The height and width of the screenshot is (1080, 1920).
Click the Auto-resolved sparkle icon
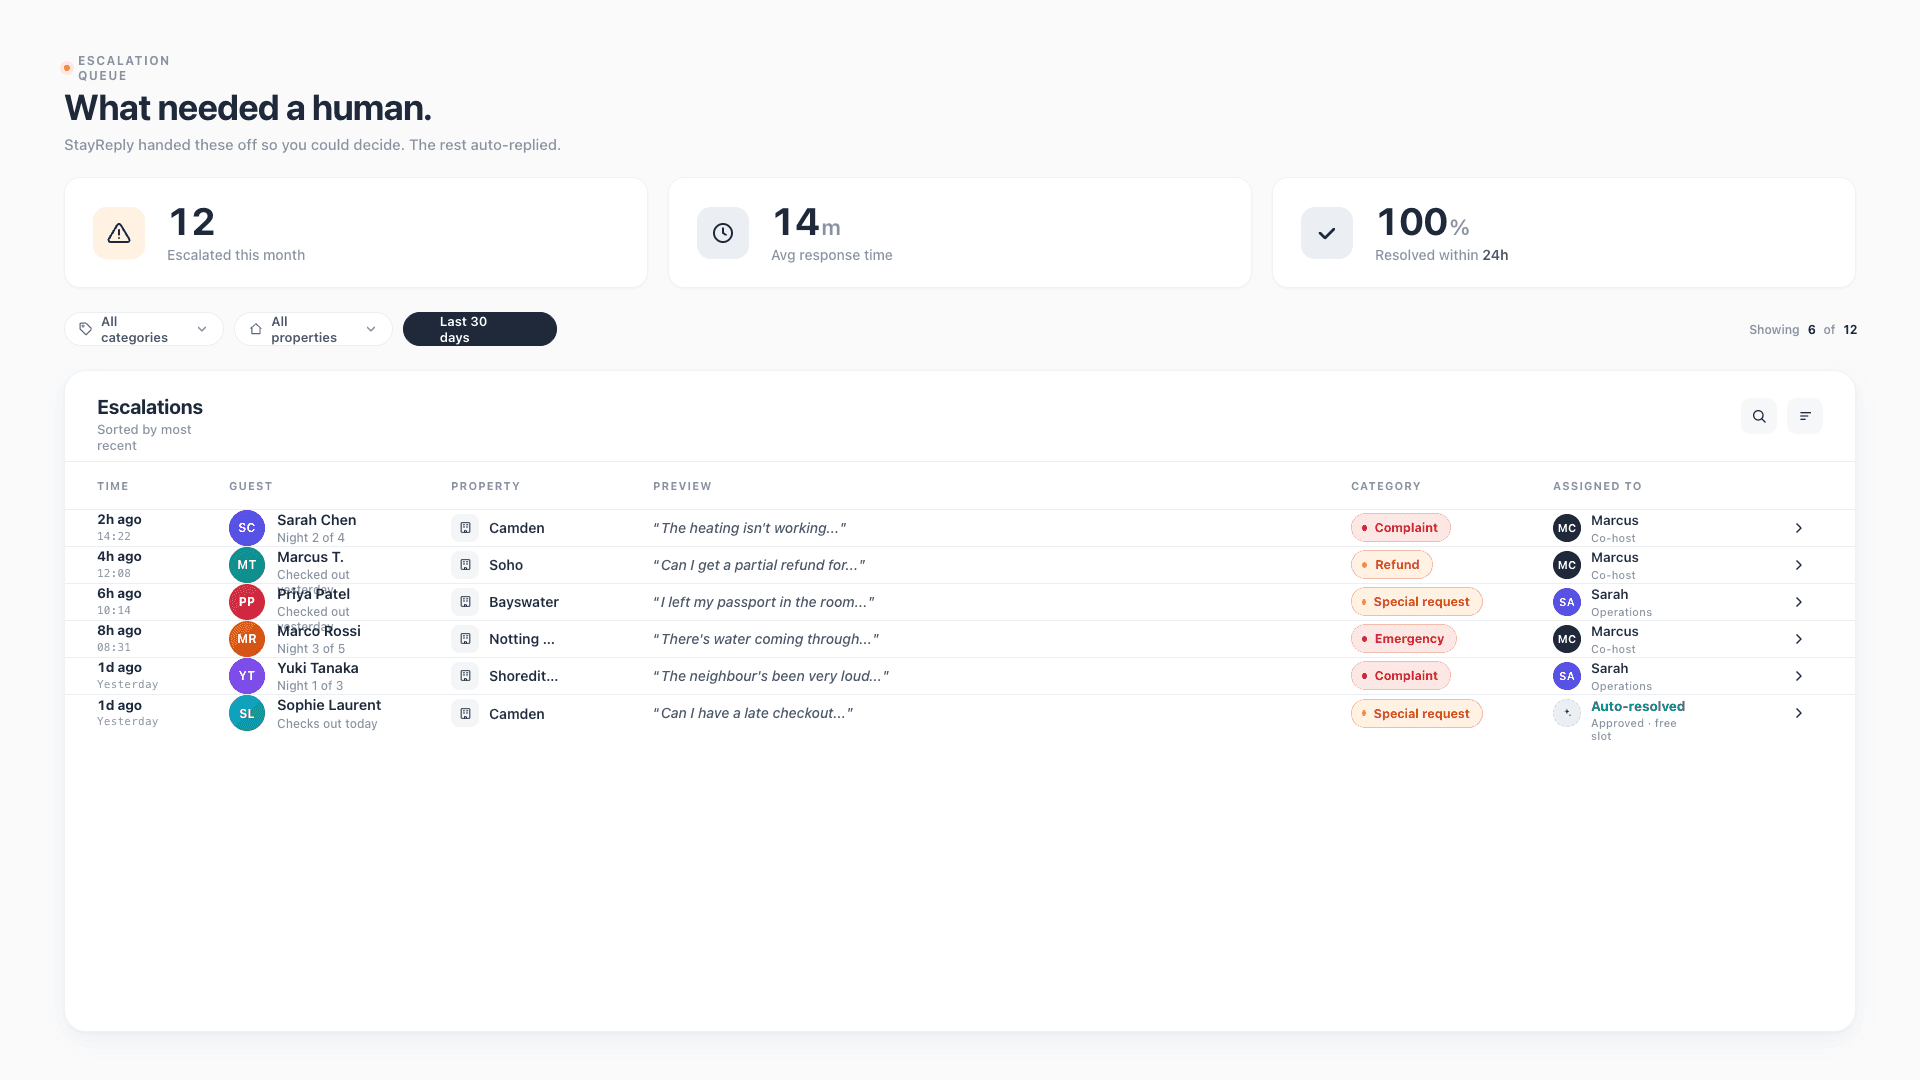coord(1567,713)
